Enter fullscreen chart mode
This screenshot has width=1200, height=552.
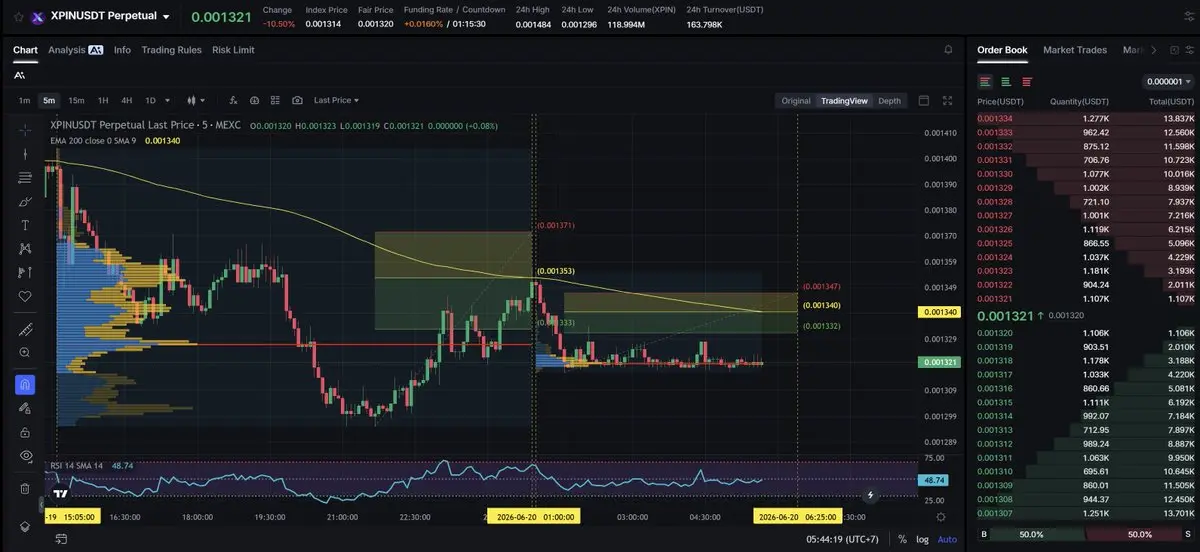point(948,101)
